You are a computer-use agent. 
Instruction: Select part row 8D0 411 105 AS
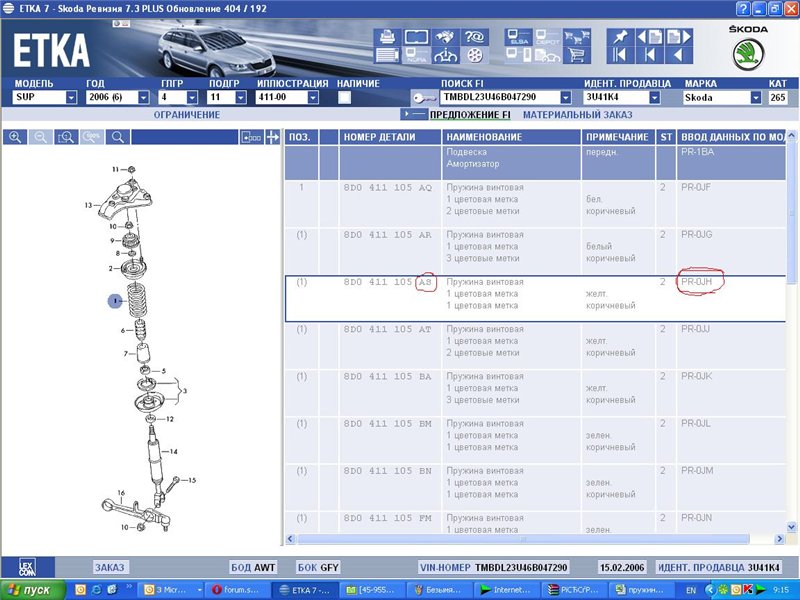pyautogui.click(x=535, y=298)
